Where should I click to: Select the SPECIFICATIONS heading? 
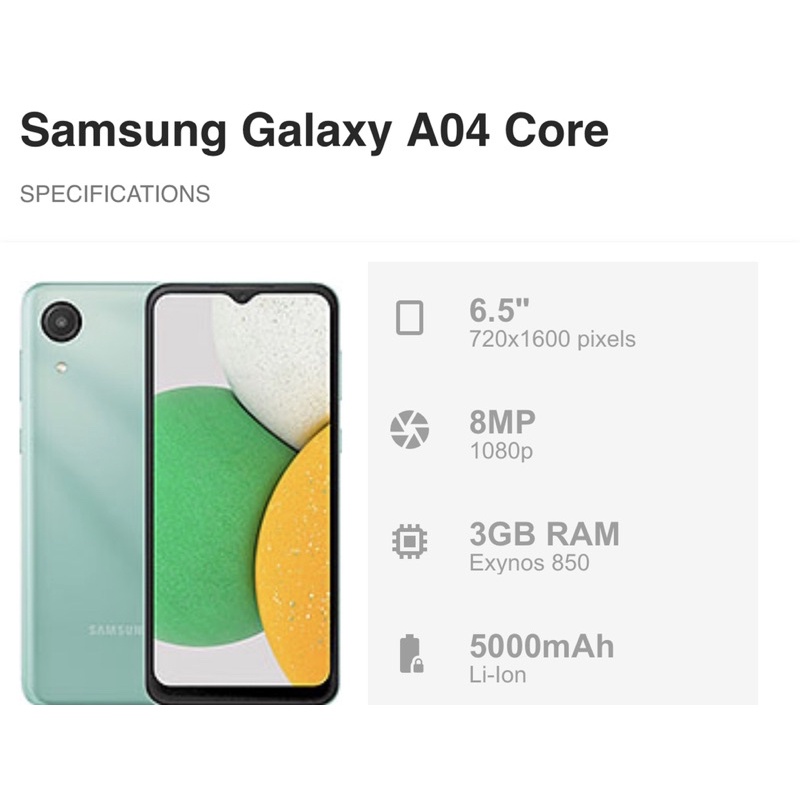[x=115, y=194]
